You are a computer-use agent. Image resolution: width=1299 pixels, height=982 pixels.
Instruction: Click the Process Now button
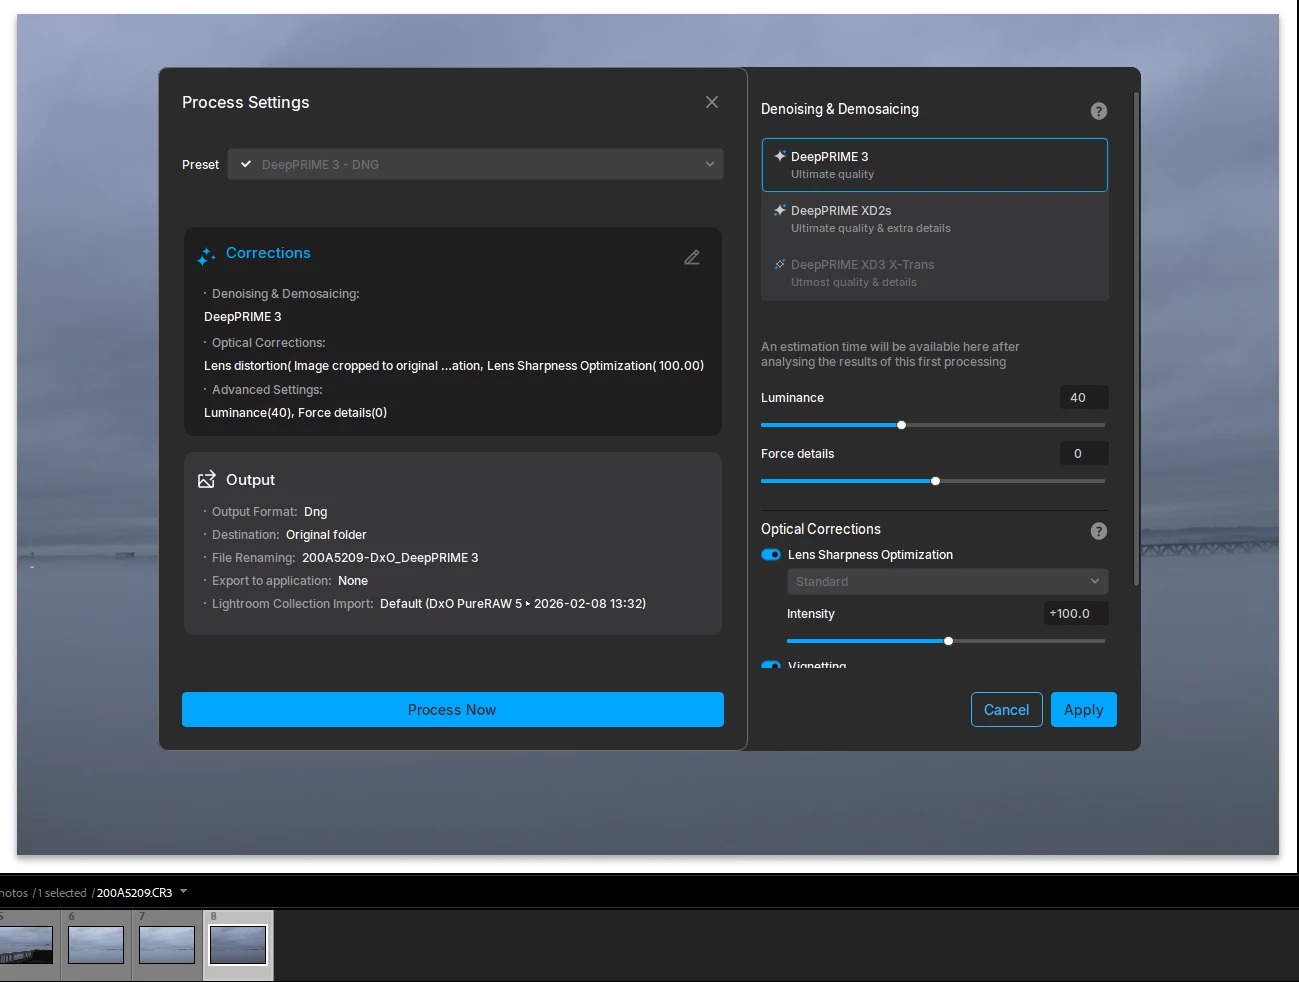coord(452,709)
